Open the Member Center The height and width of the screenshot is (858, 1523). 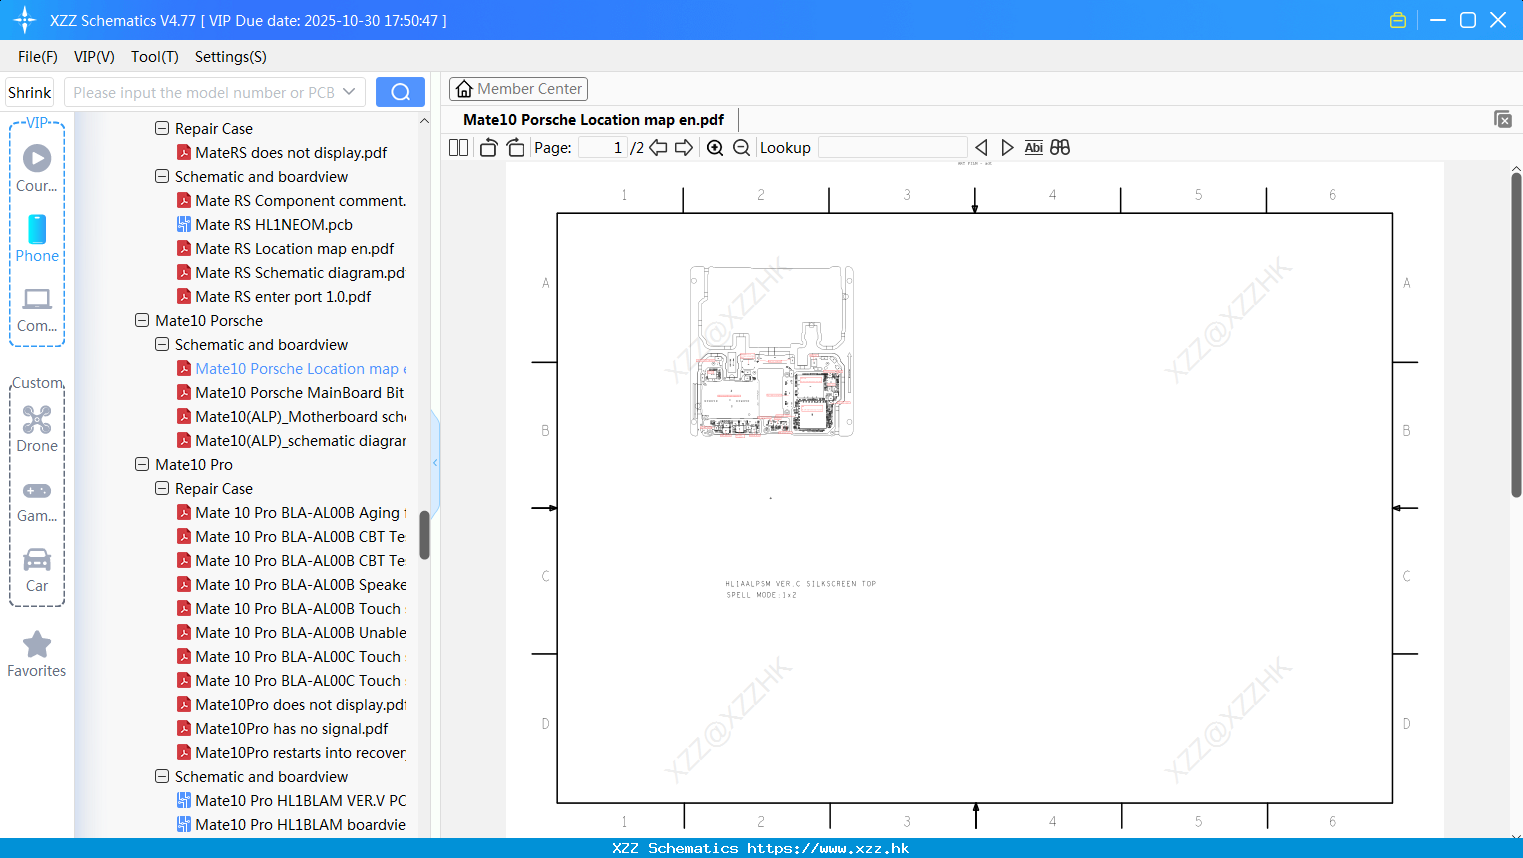518,89
